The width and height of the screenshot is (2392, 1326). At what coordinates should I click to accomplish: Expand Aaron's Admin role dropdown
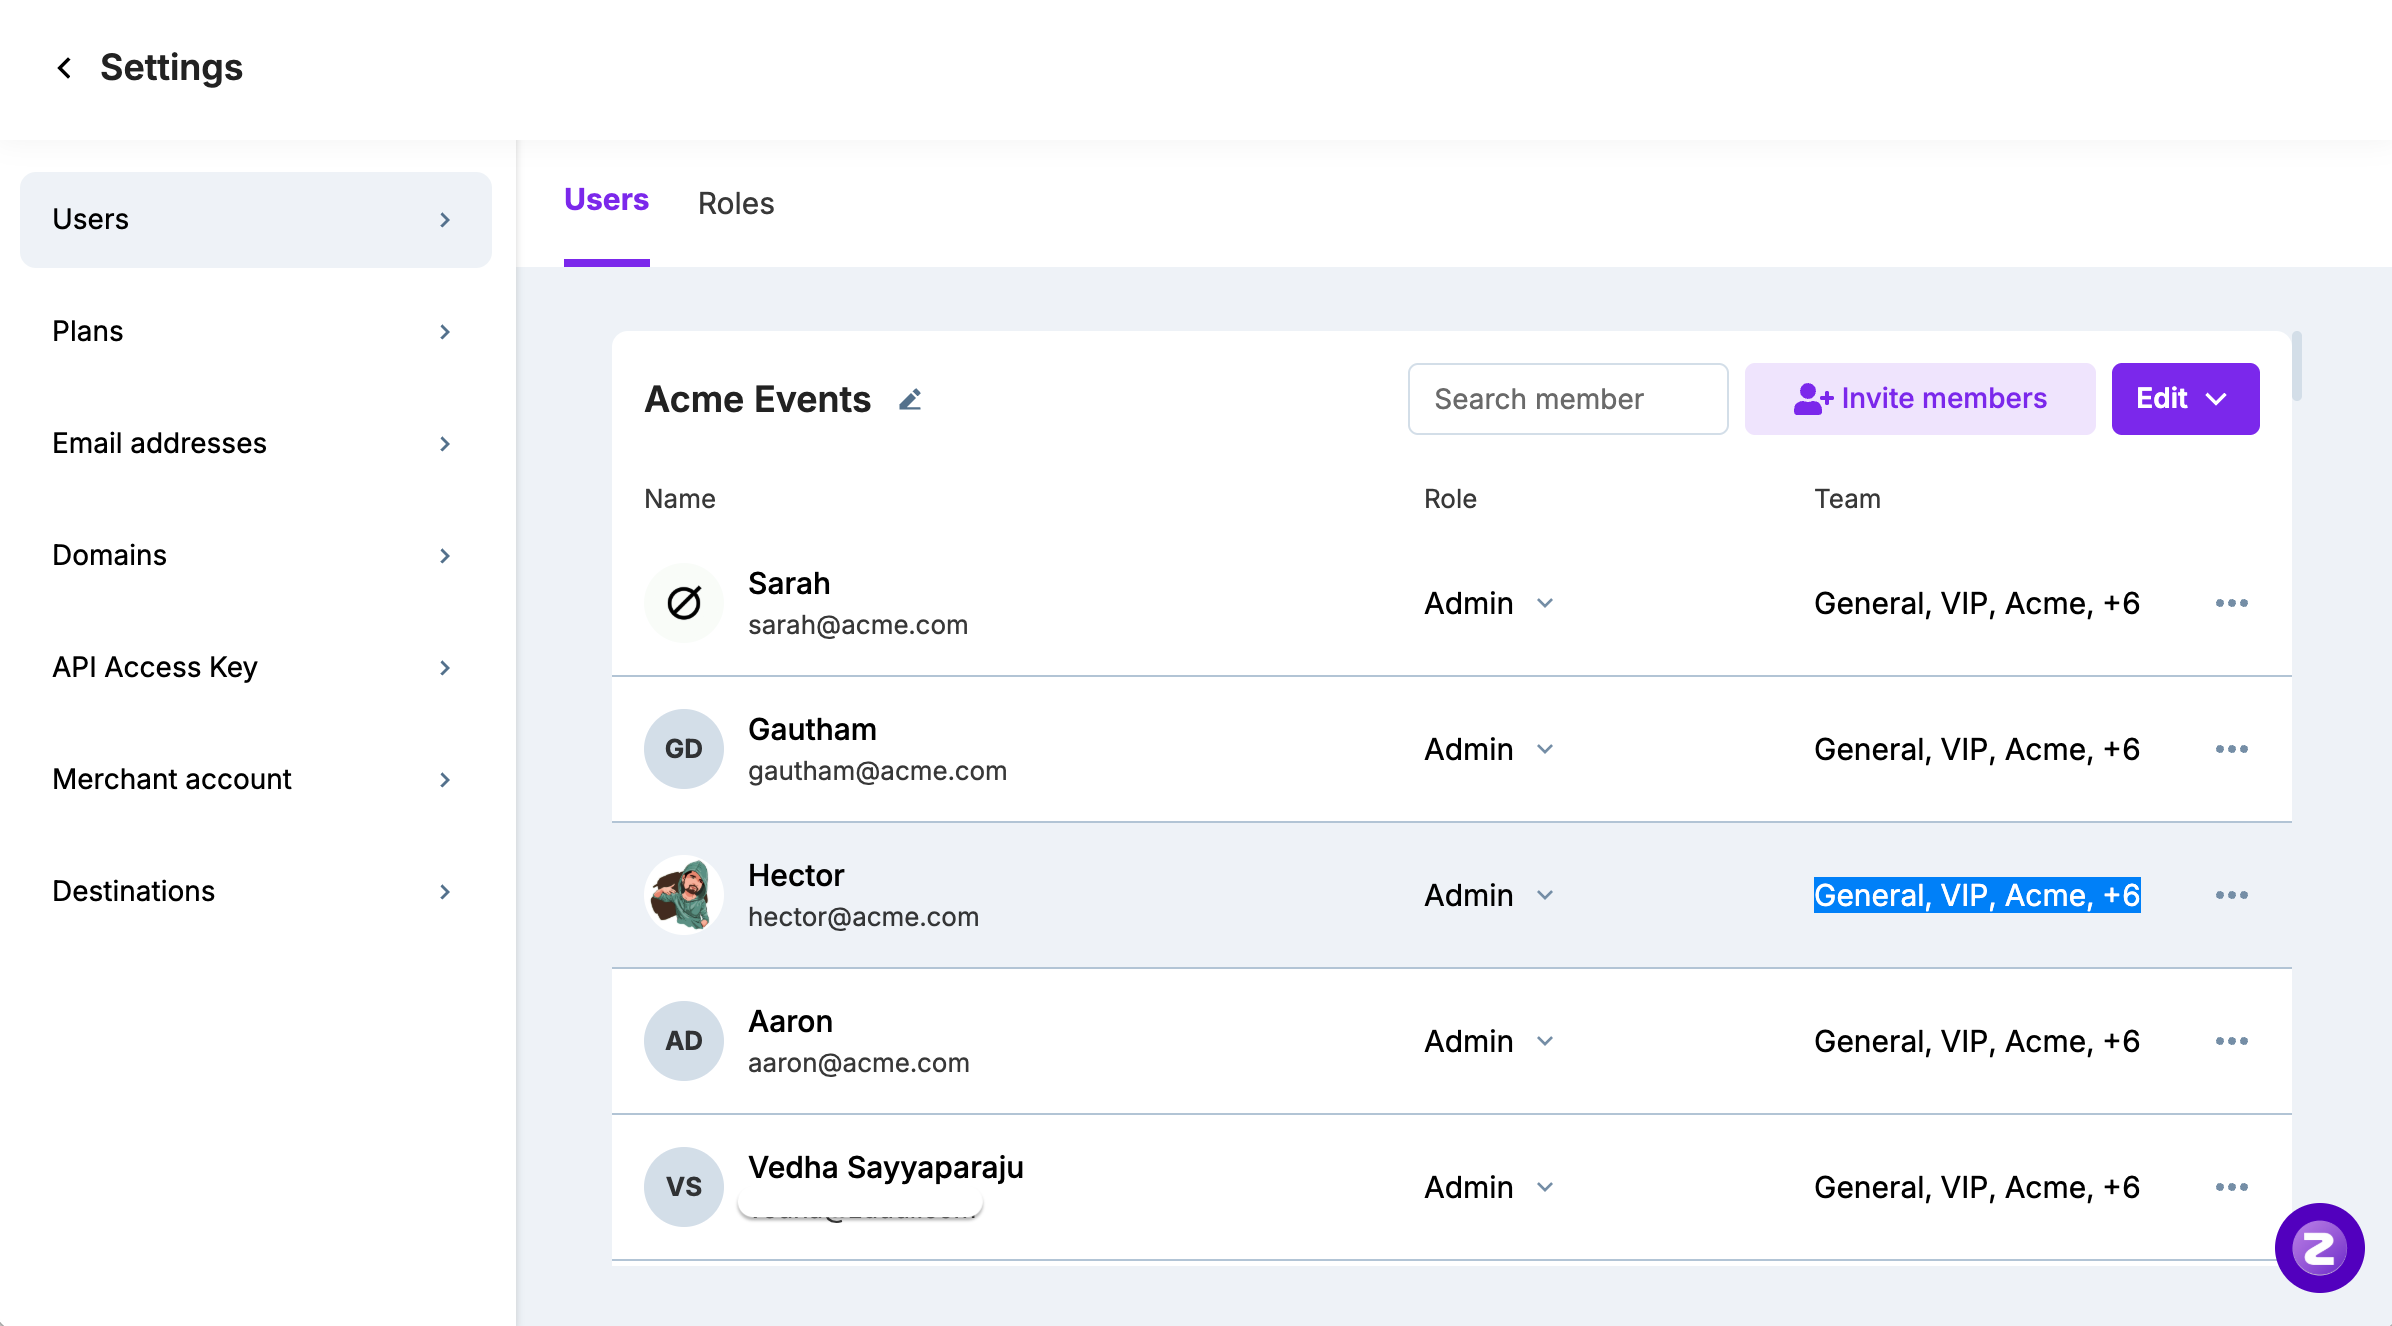point(1489,1041)
